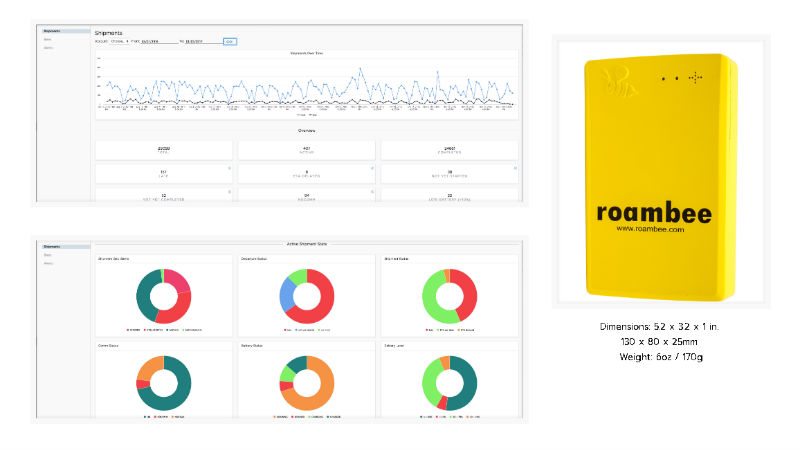Click www.roambee.com printed on the device
Screen dimensions: 800x450
(651, 229)
